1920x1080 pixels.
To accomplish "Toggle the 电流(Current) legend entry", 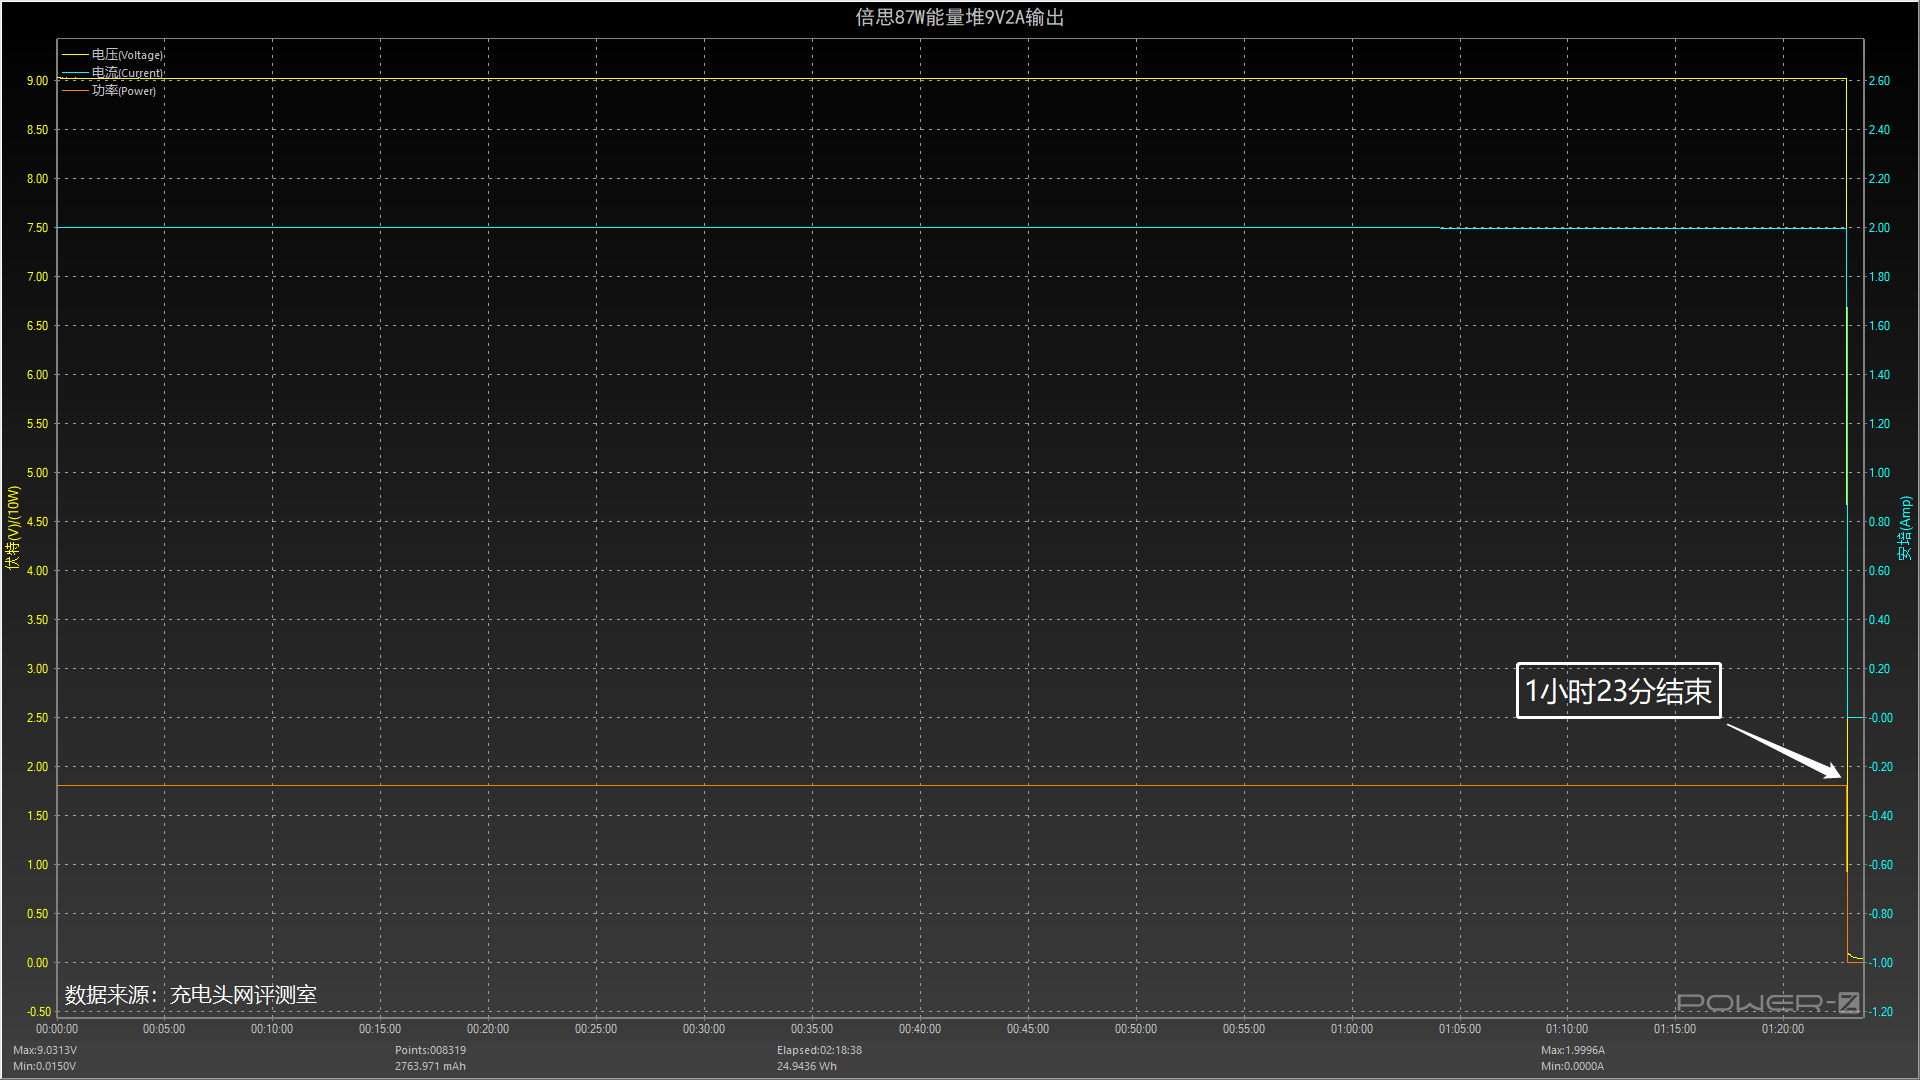I will click(126, 73).
